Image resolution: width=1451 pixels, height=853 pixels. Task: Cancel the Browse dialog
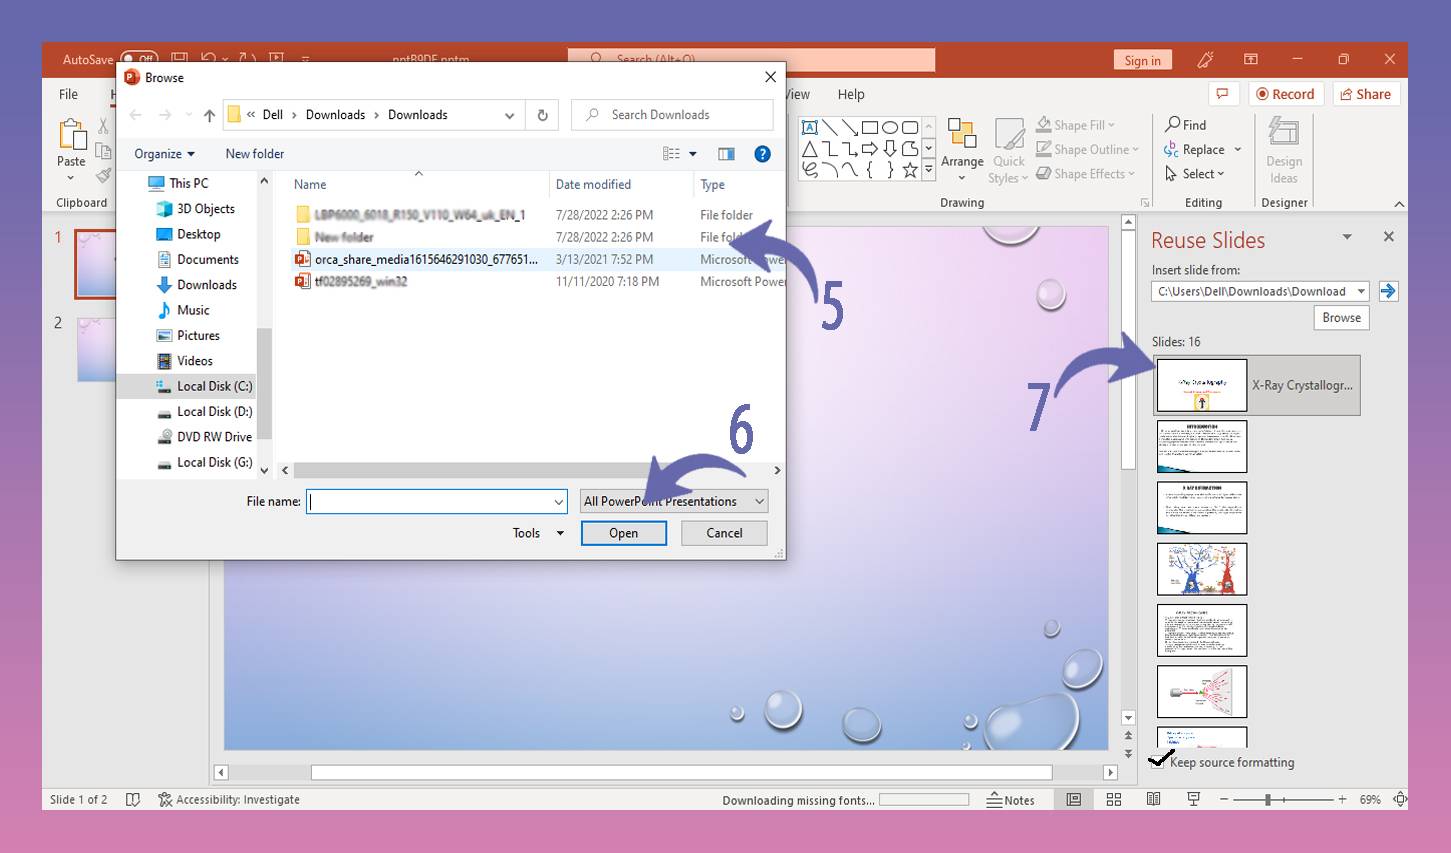pos(724,533)
